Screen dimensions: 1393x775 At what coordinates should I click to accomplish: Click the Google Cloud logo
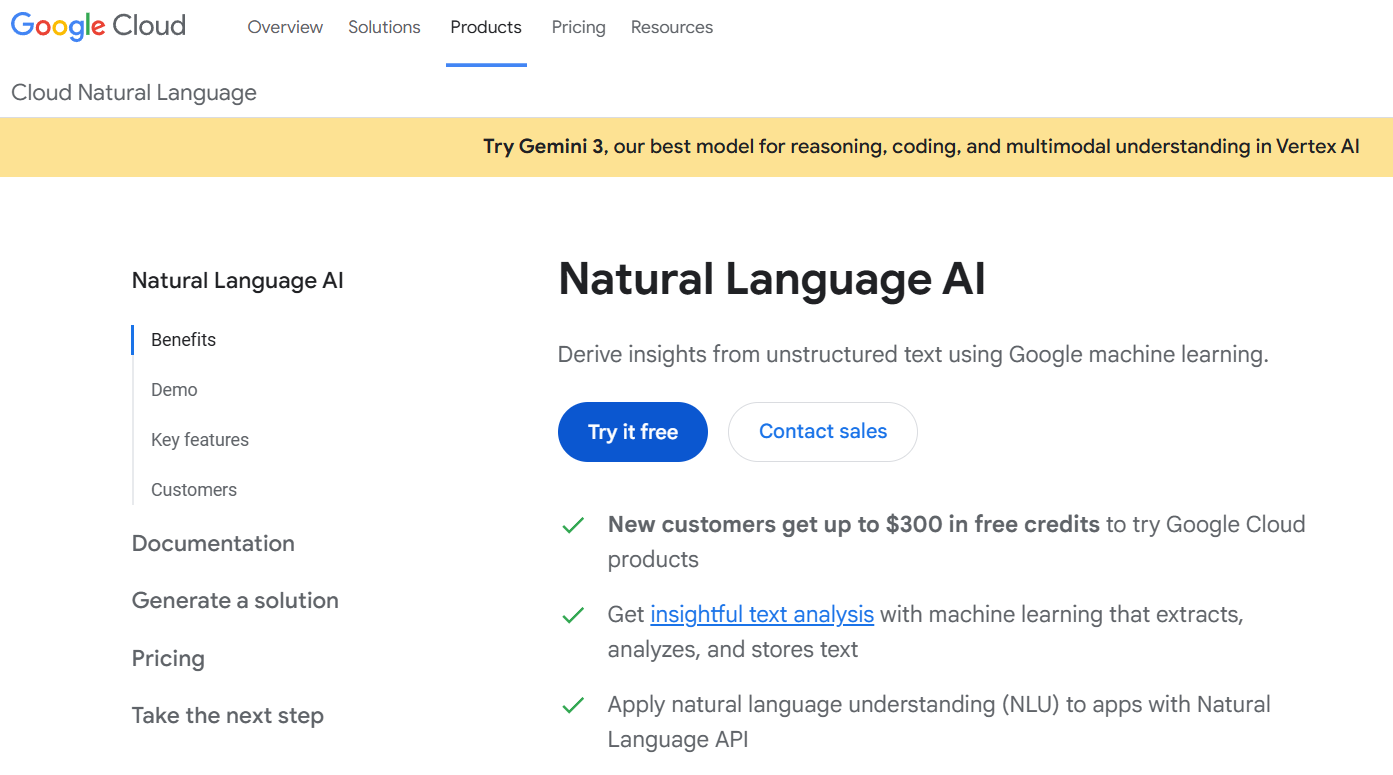[97, 26]
